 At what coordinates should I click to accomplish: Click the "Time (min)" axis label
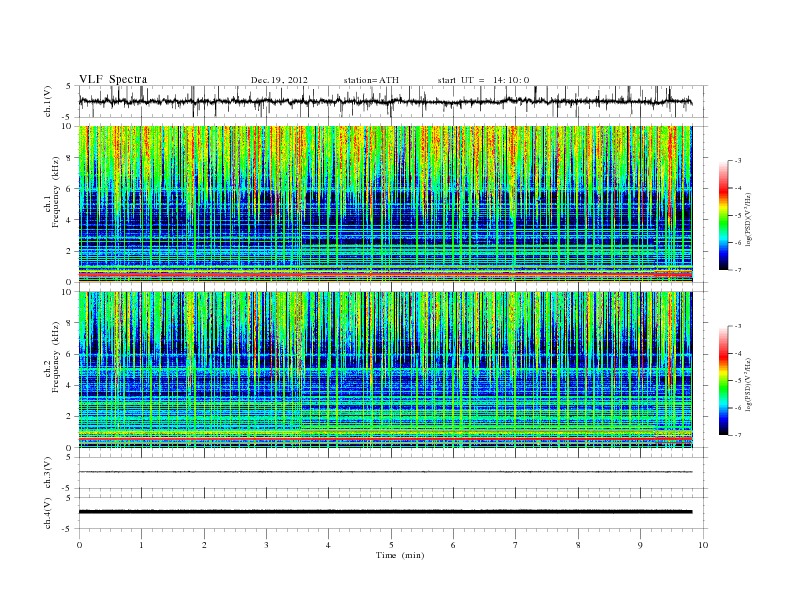[400, 555]
